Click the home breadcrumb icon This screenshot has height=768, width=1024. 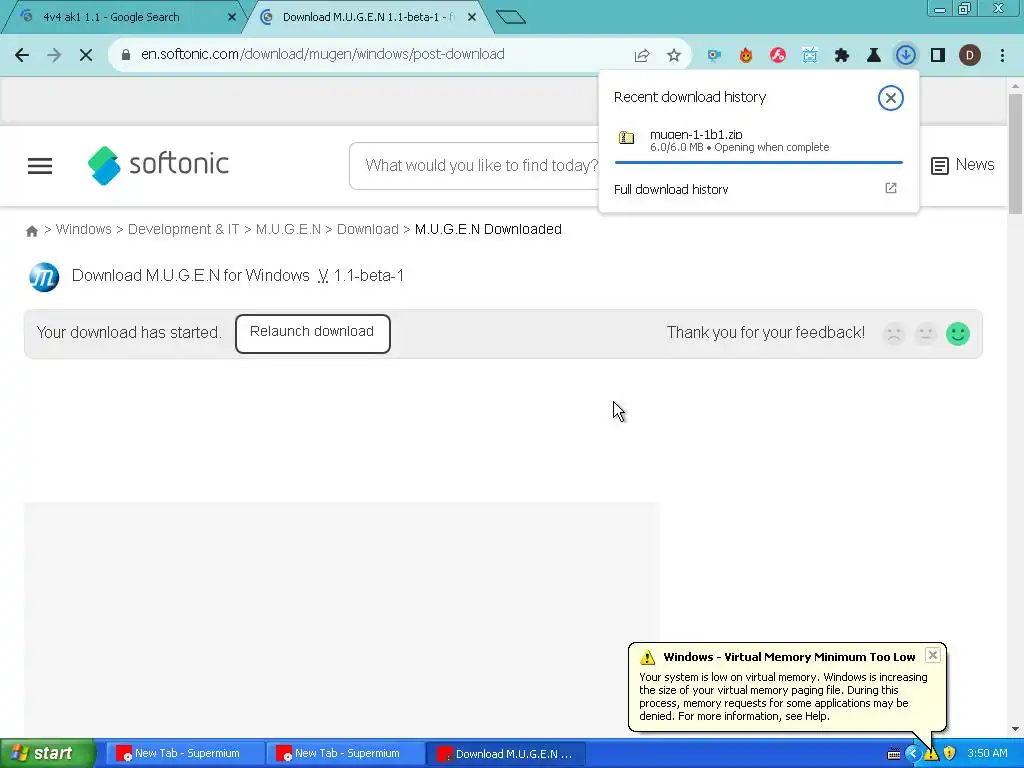[31, 231]
